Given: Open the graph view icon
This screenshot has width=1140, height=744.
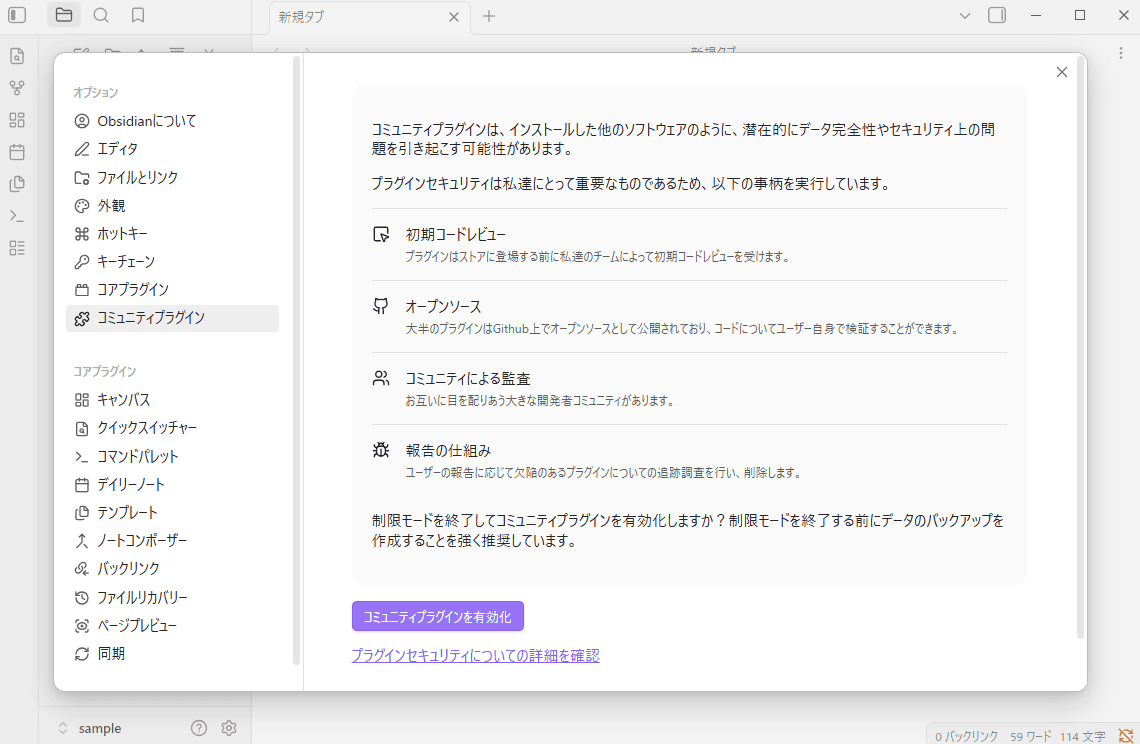Looking at the screenshot, I should coord(16,88).
